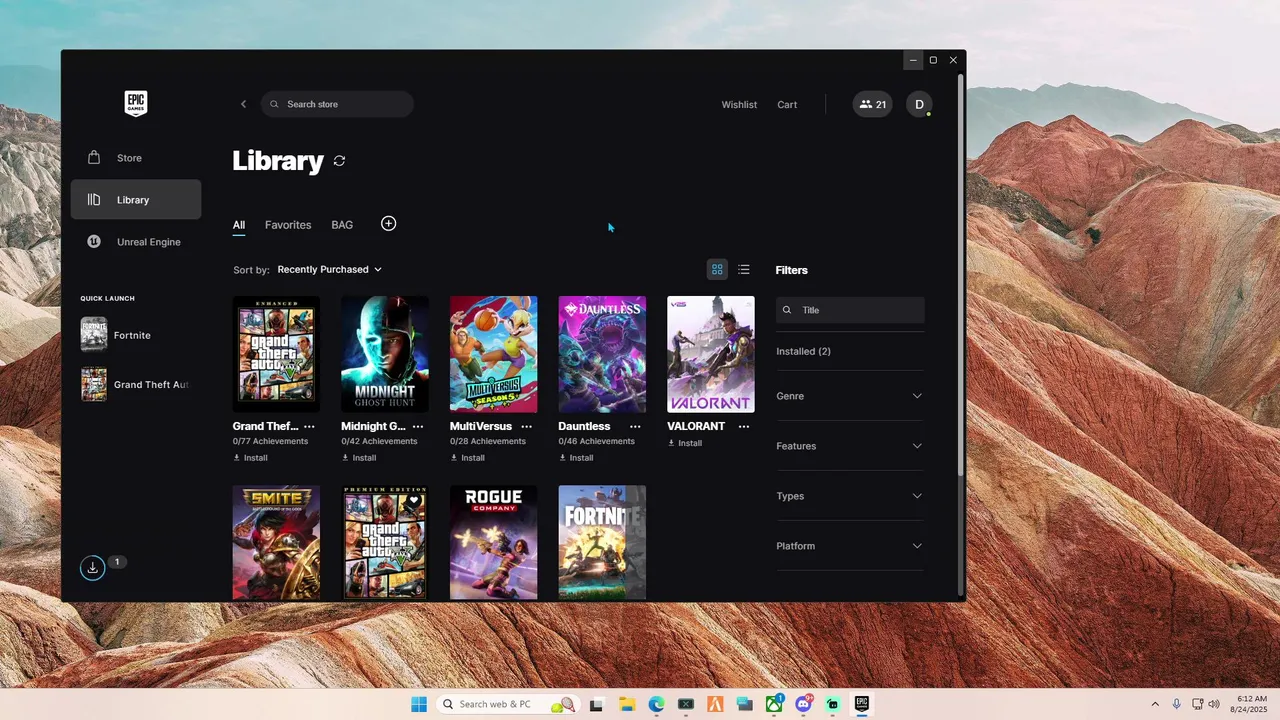Switch to the Favorites tab
The width and height of the screenshot is (1280, 720).
coord(288,225)
